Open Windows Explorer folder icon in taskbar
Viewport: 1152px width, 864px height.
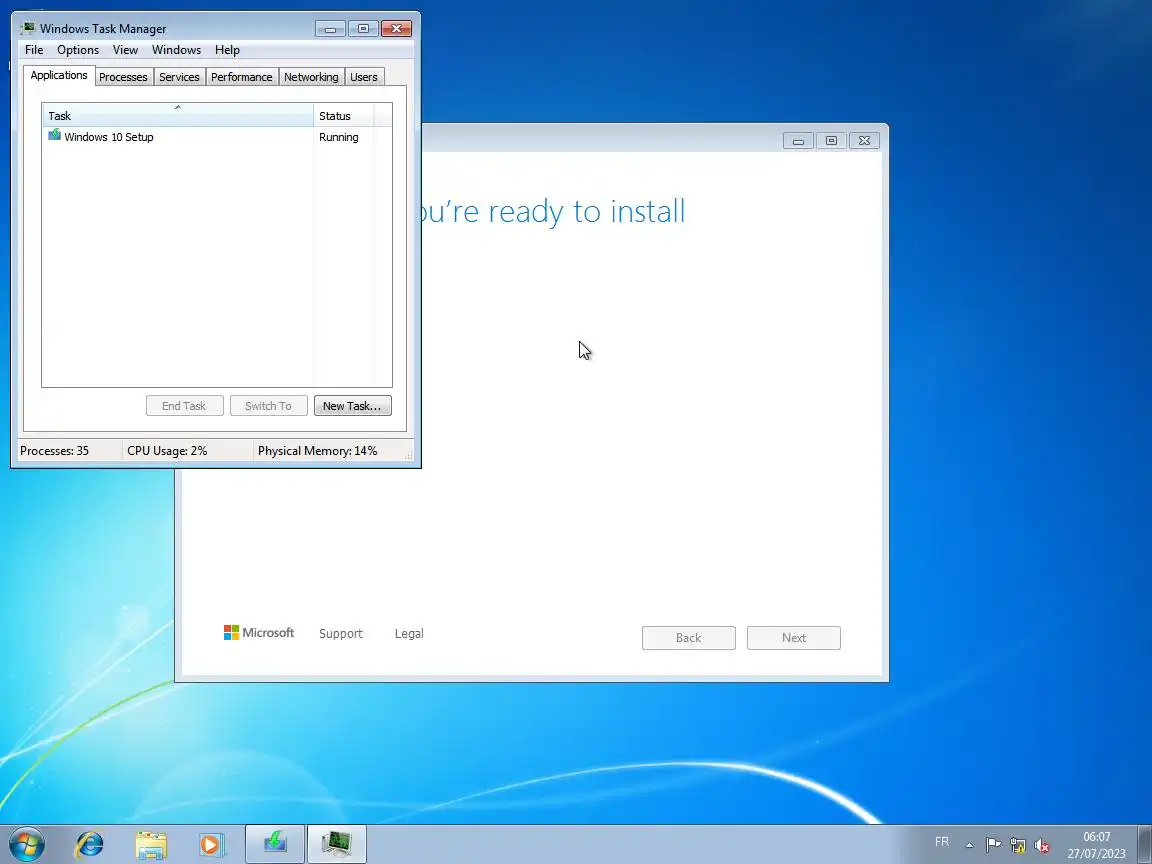pos(151,845)
